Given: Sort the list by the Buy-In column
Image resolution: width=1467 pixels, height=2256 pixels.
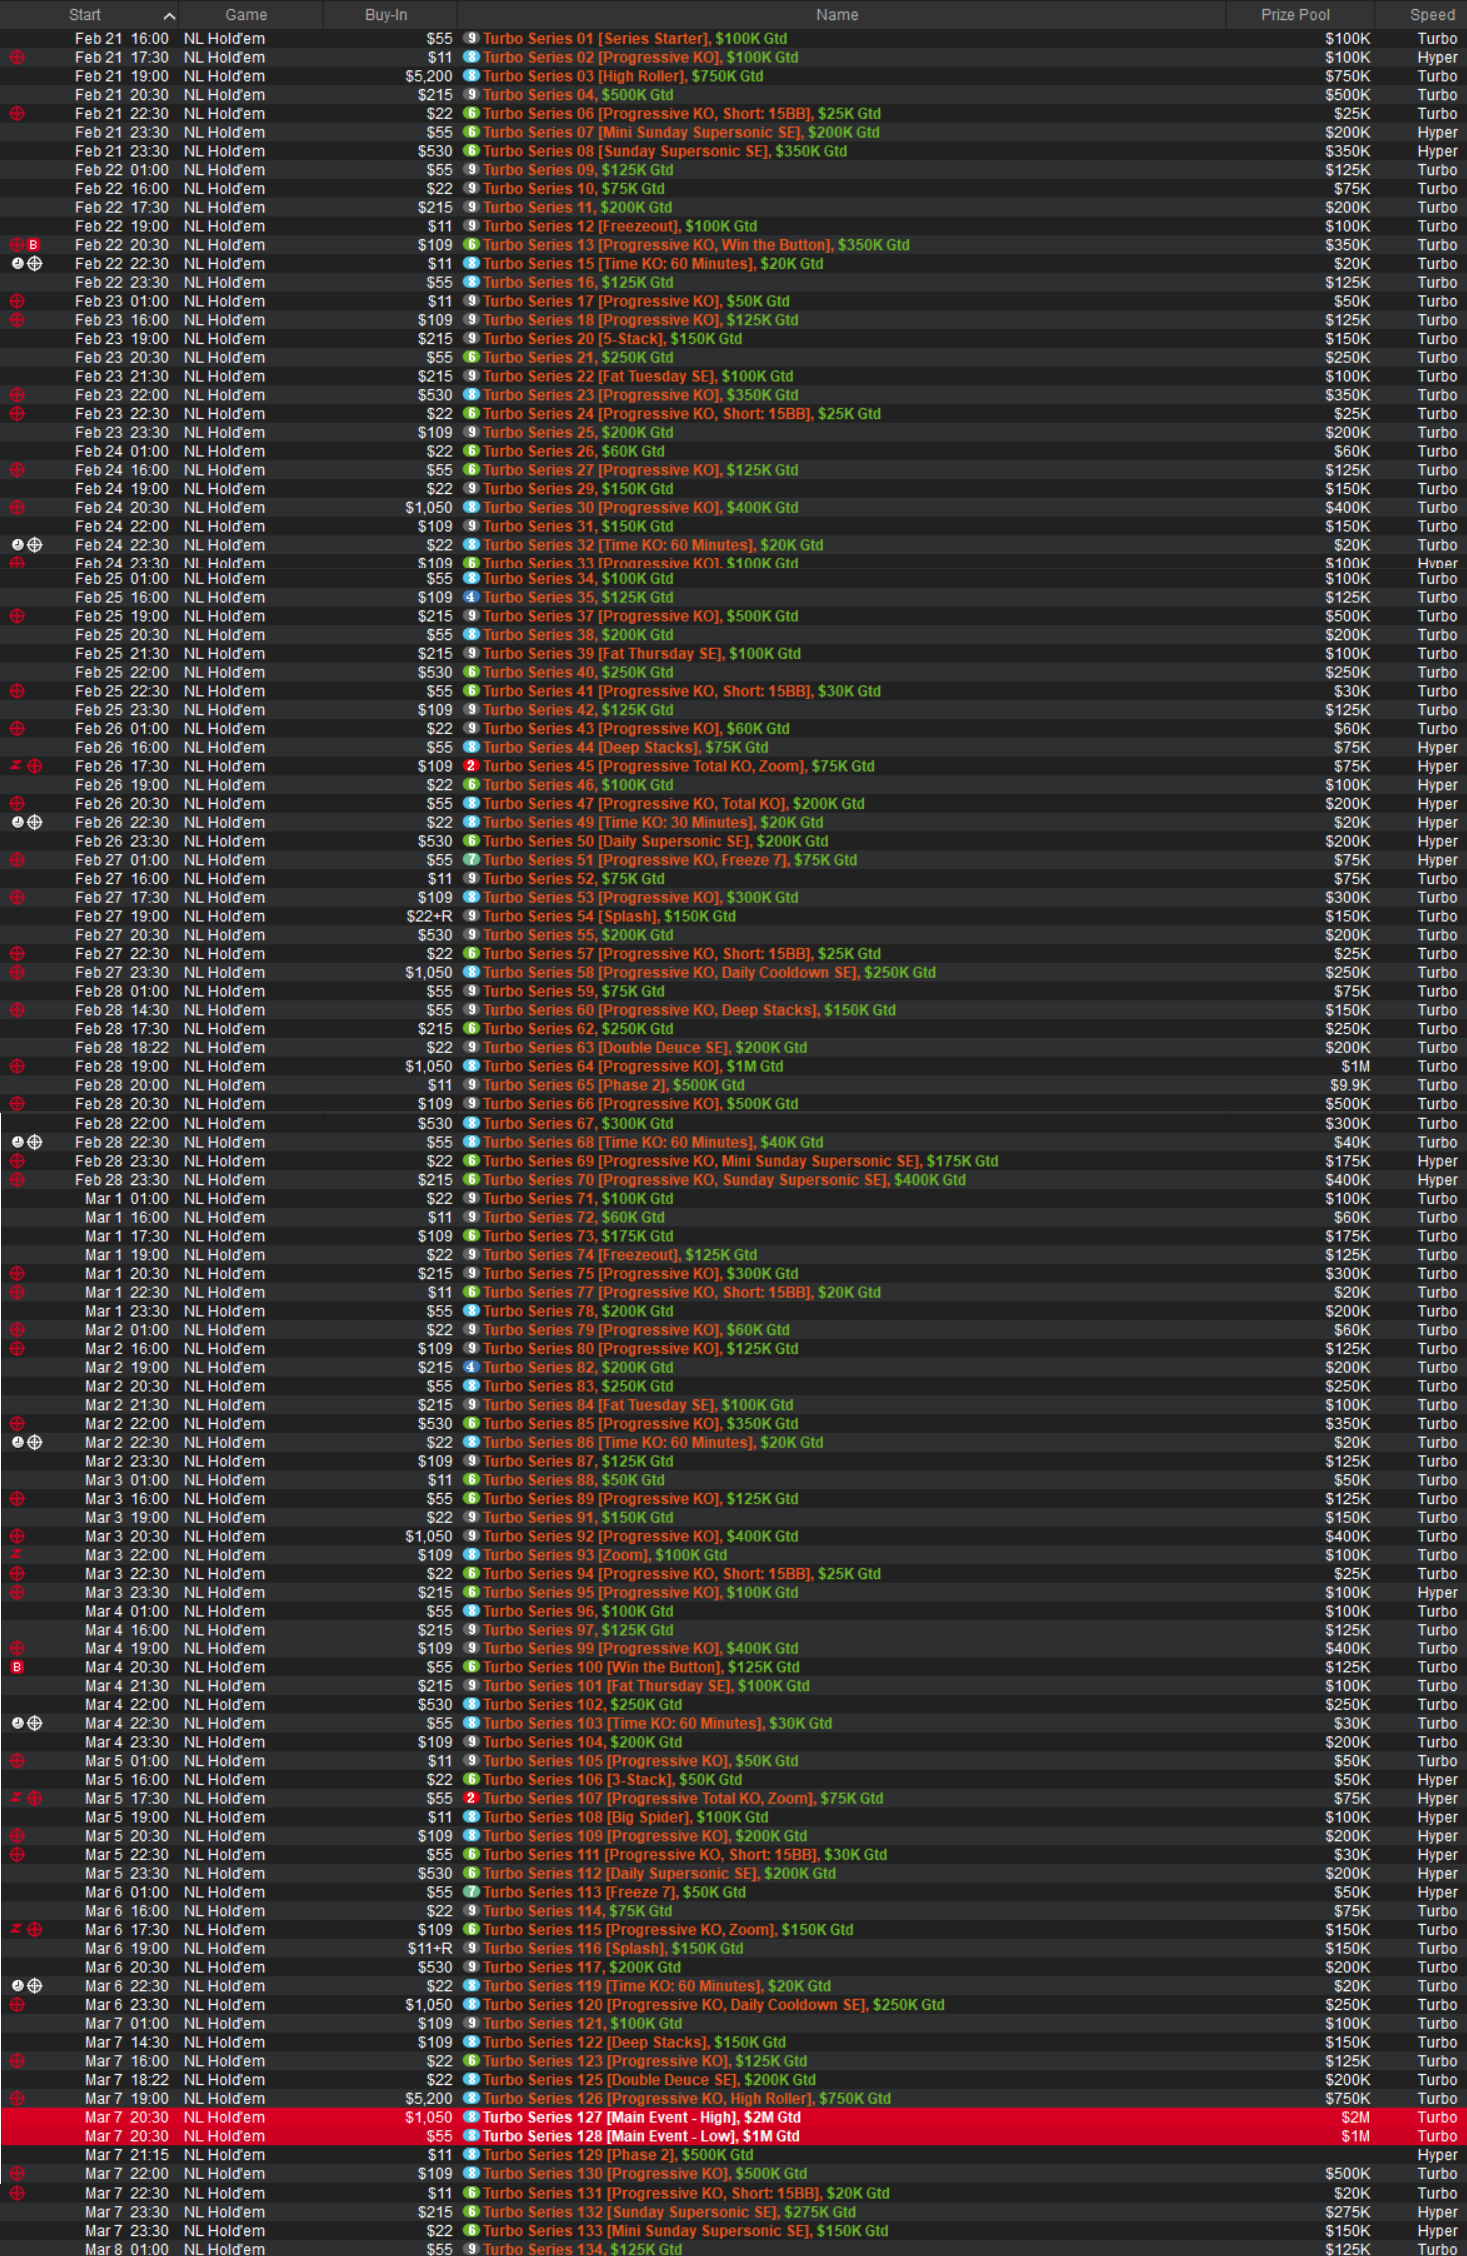Looking at the screenshot, I should coord(386,15).
